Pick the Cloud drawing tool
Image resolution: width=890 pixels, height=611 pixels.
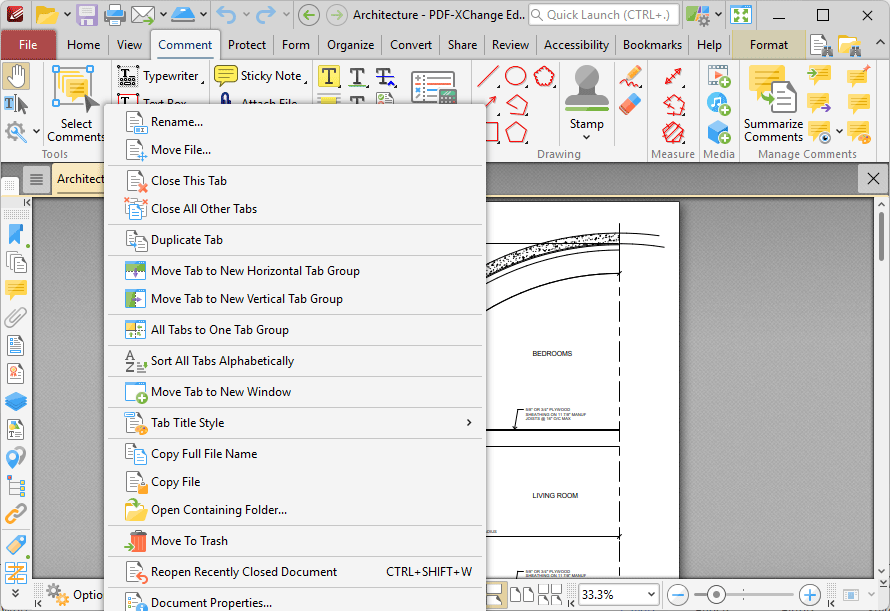[544, 76]
